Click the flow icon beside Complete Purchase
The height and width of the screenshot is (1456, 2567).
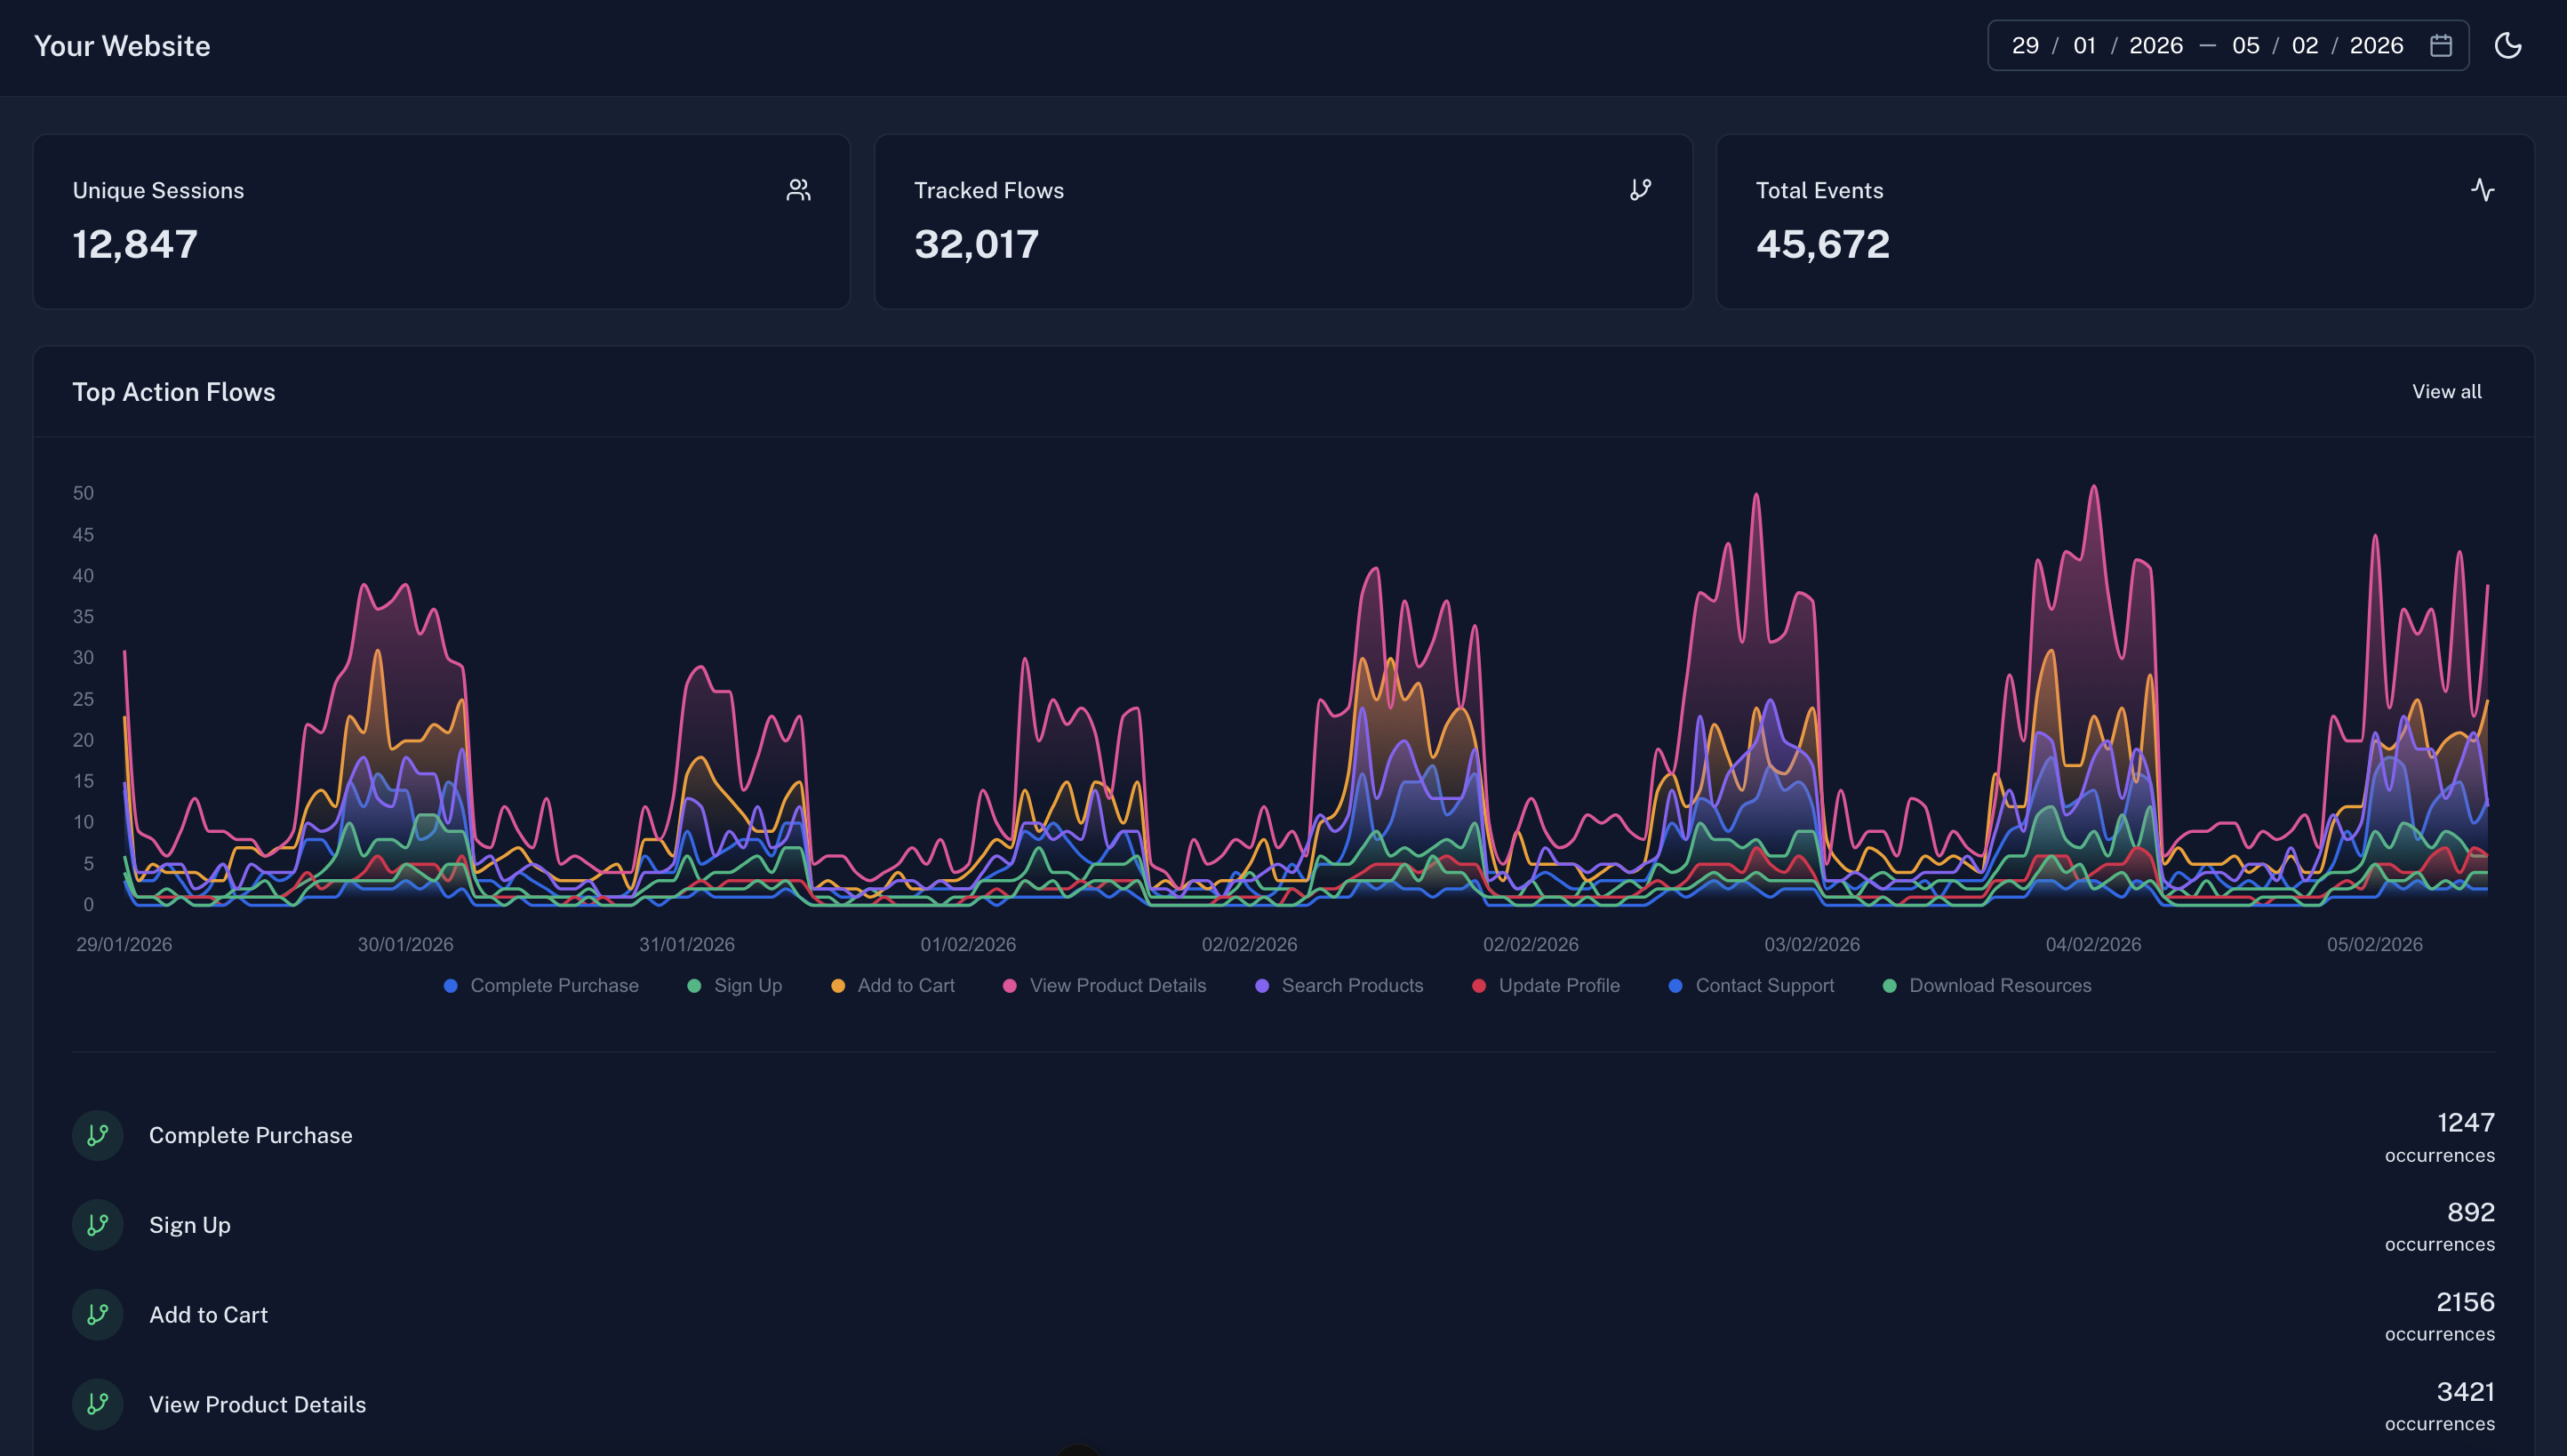pos(97,1135)
